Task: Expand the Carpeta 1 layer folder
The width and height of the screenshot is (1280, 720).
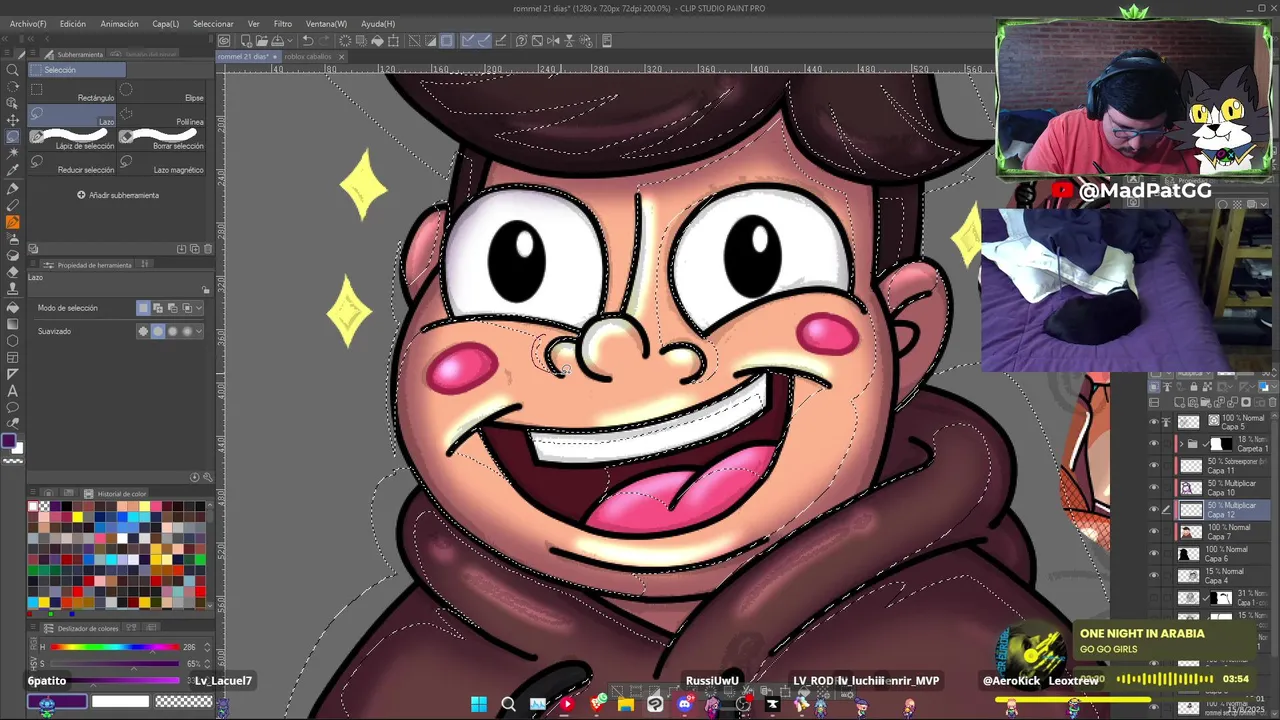Action: pyautogui.click(x=1181, y=444)
